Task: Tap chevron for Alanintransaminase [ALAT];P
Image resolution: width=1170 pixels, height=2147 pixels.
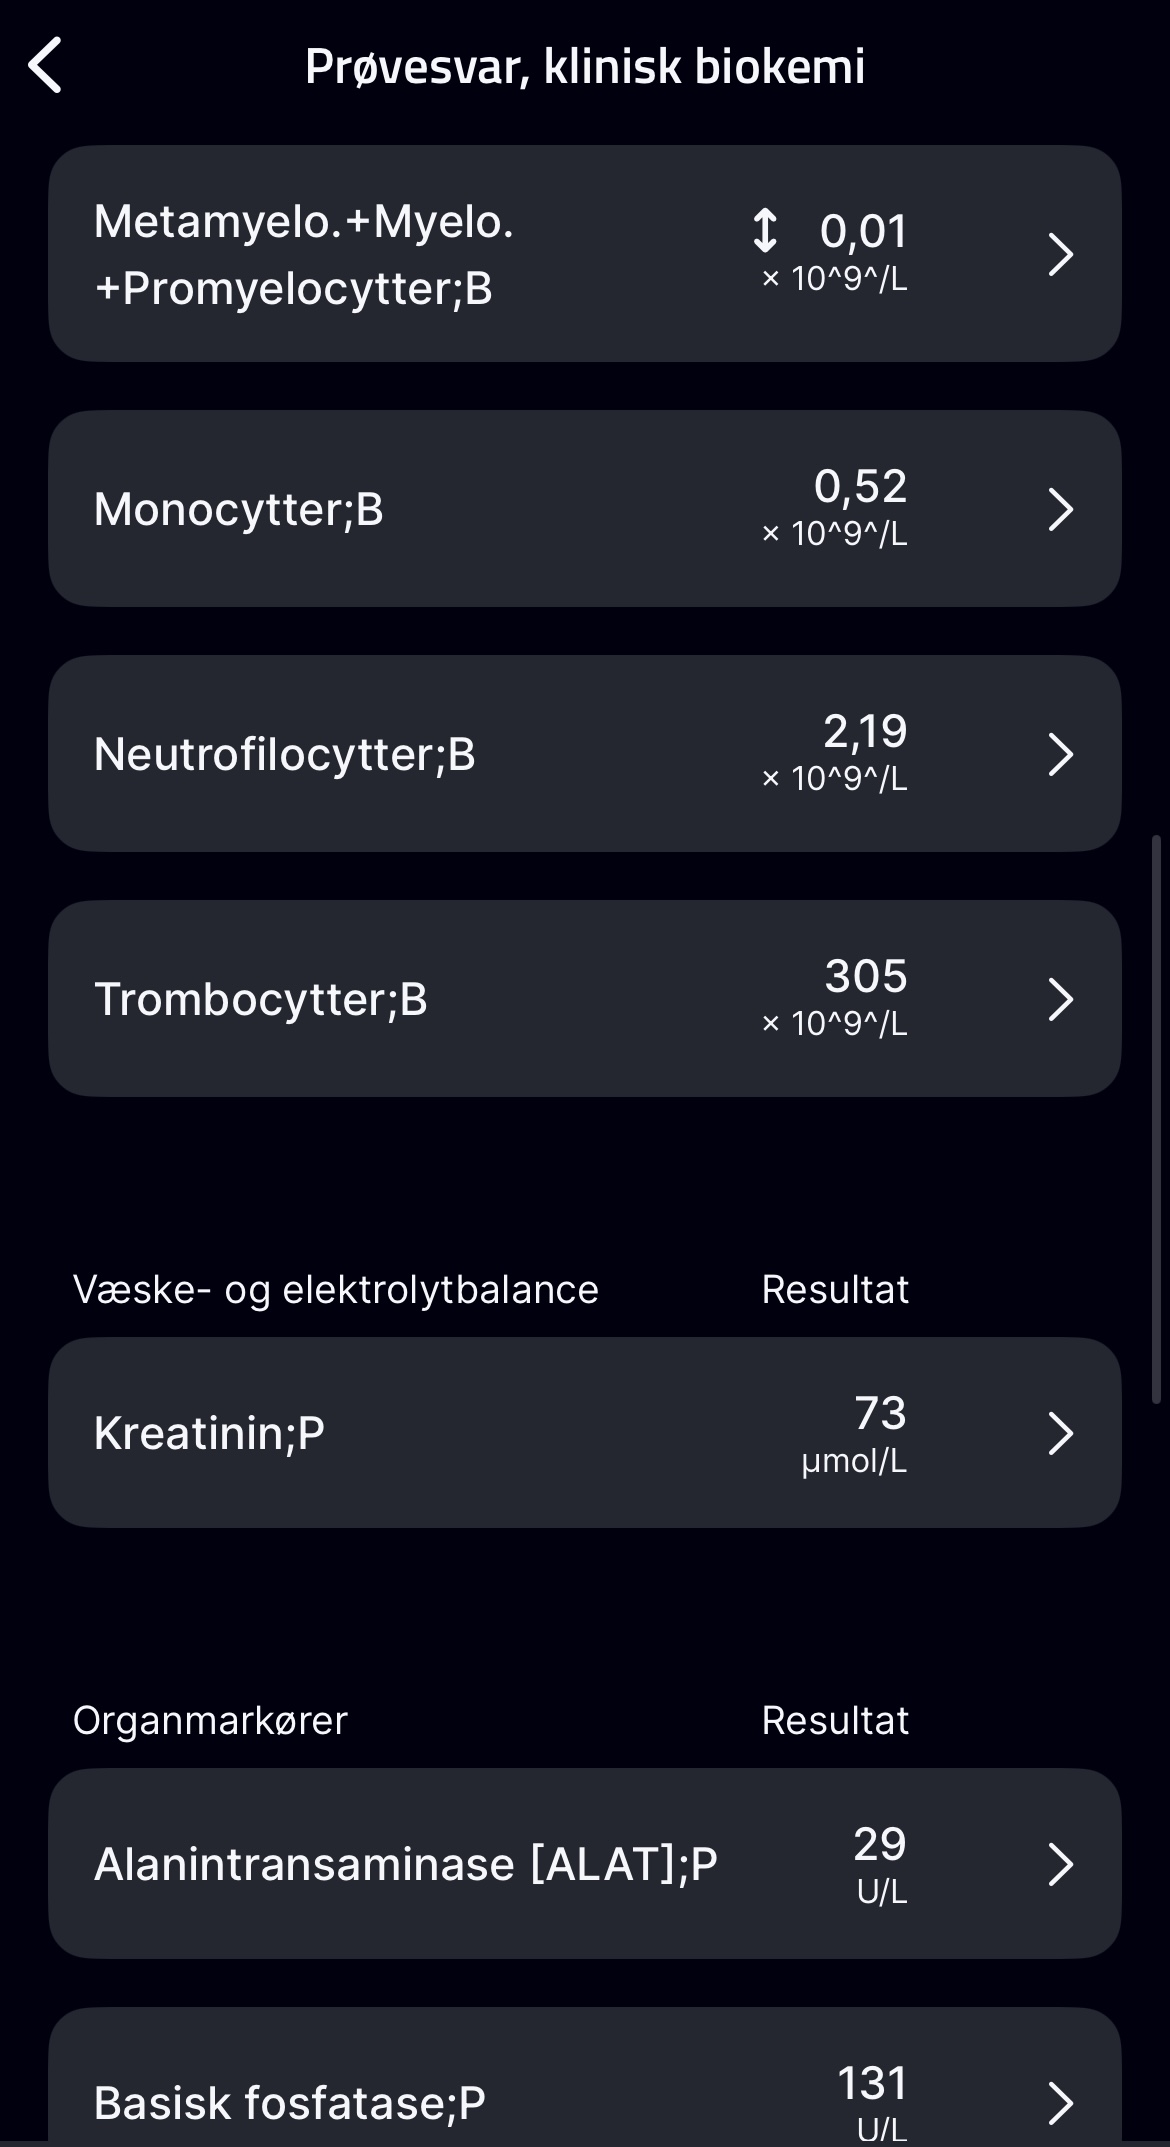Action: [x=1060, y=1864]
